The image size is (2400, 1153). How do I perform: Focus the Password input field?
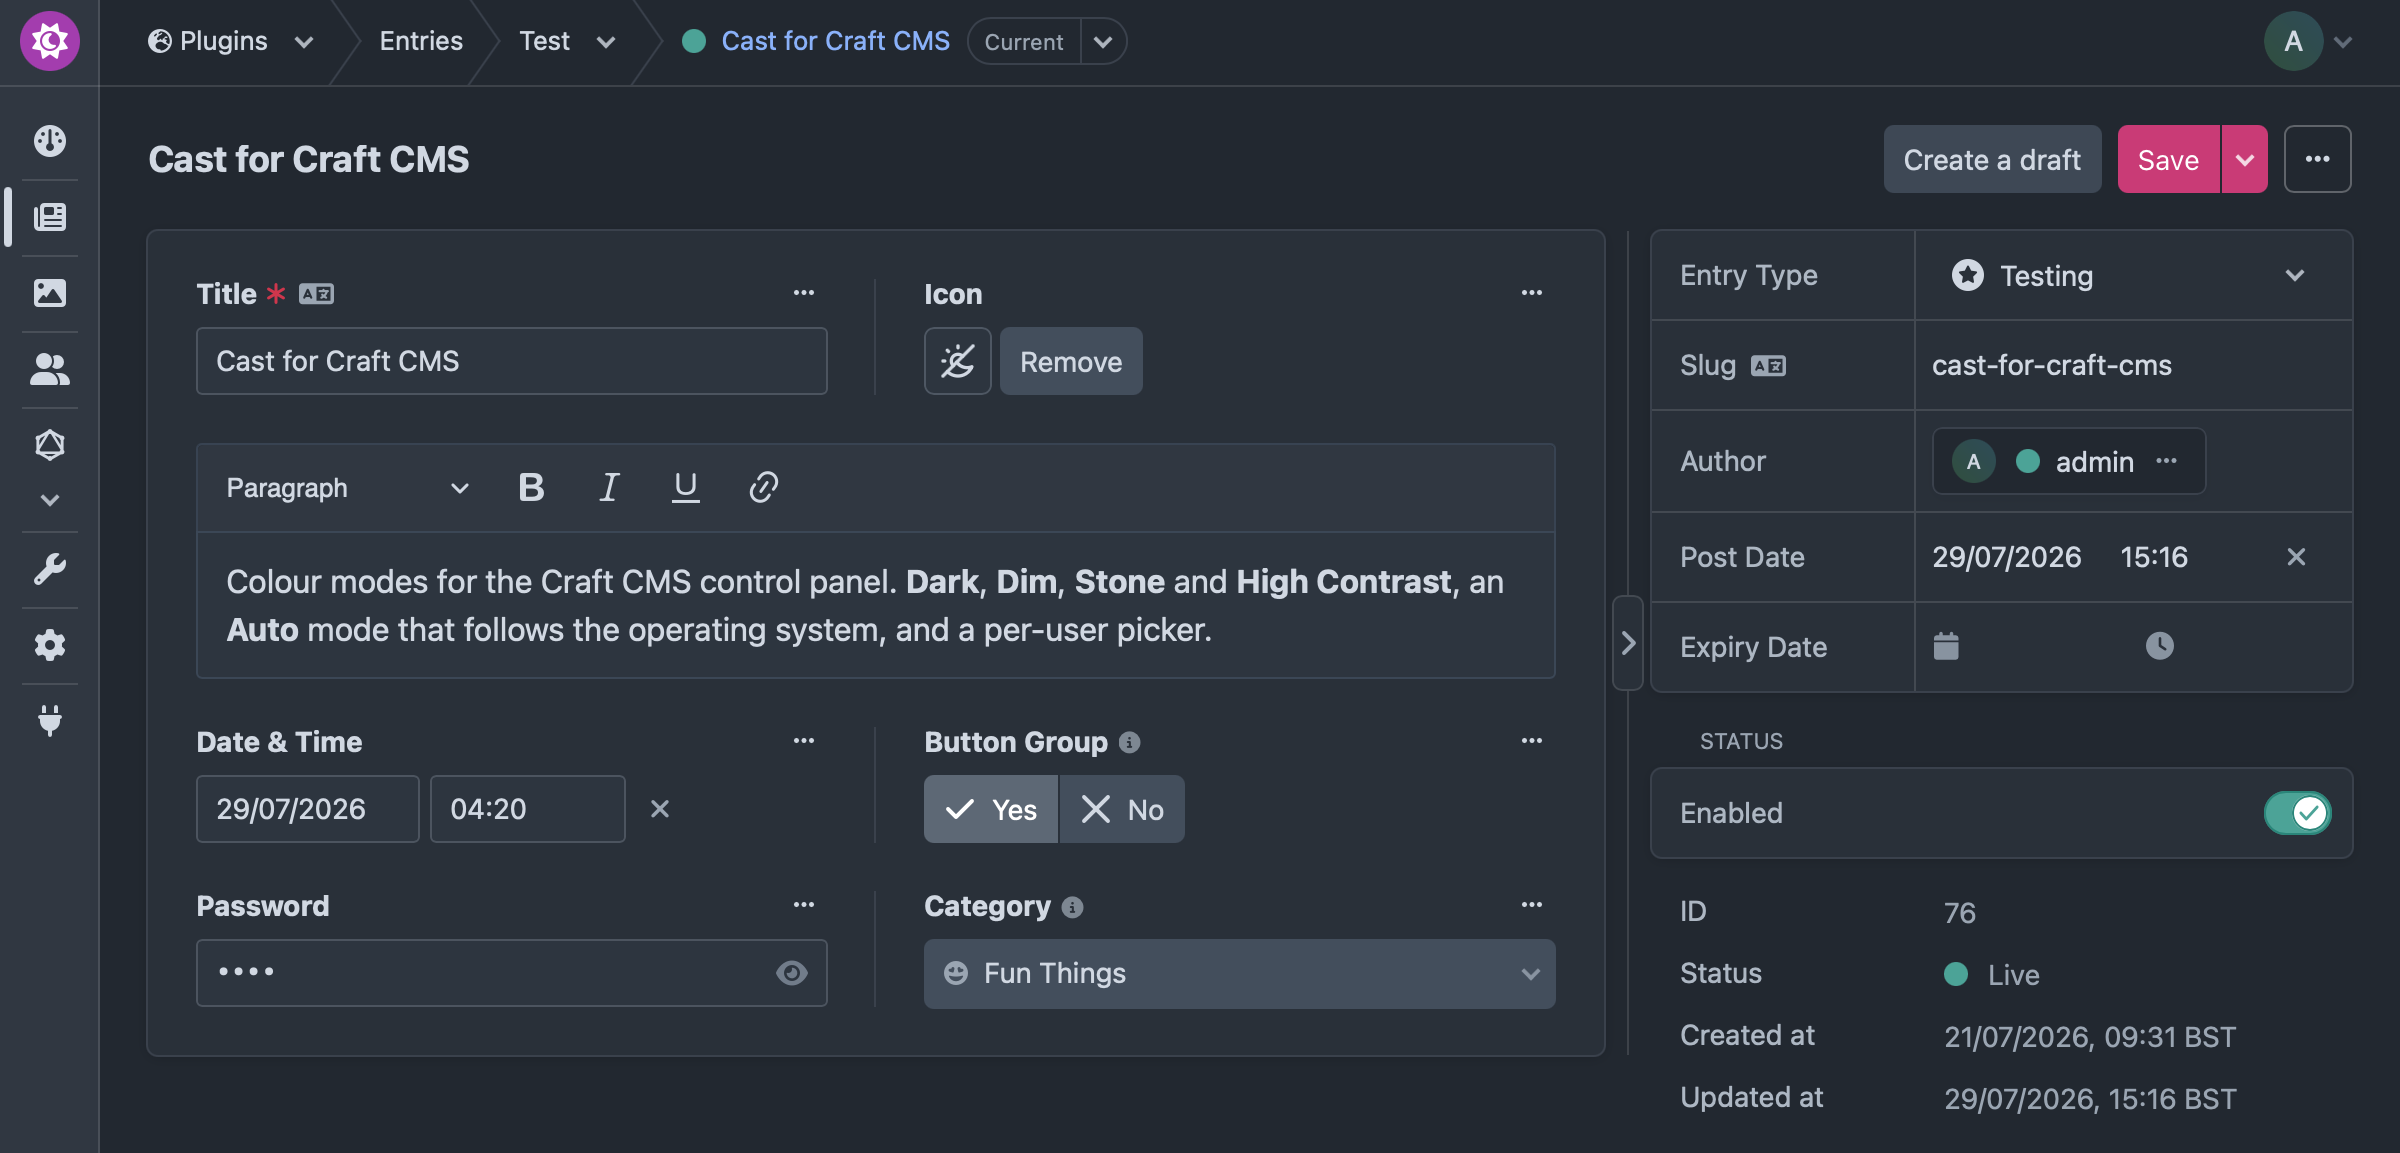[512, 973]
